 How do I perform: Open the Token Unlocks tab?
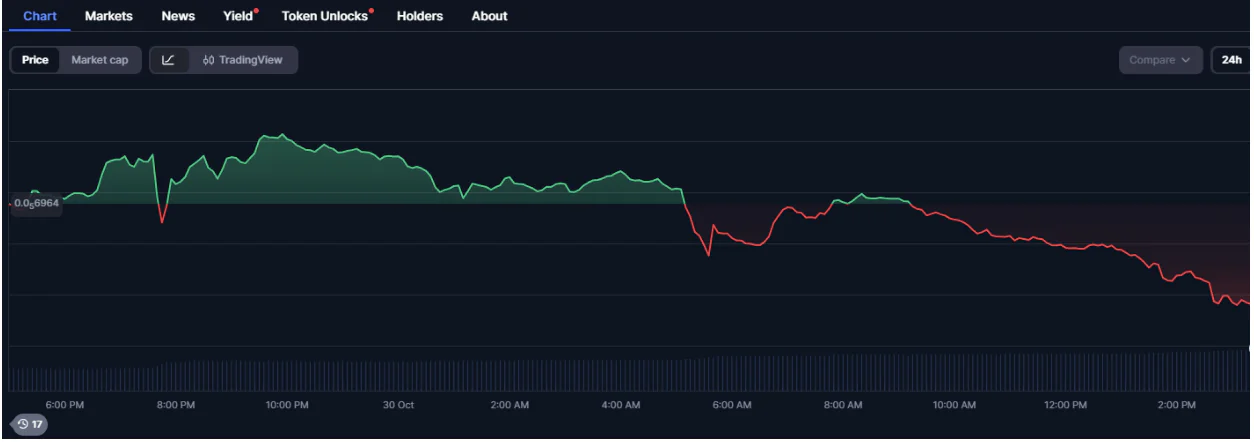point(325,16)
